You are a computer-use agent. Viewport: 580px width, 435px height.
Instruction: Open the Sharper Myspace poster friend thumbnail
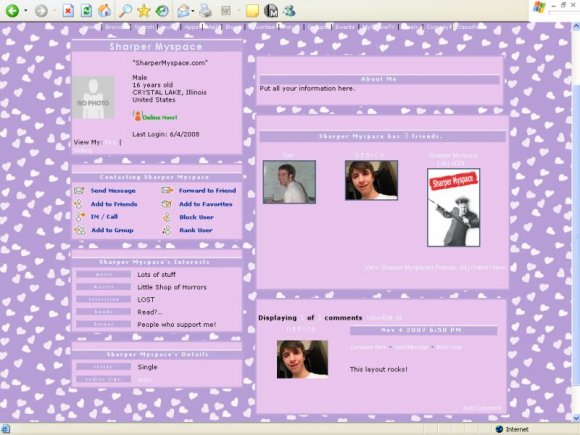(453, 208)
